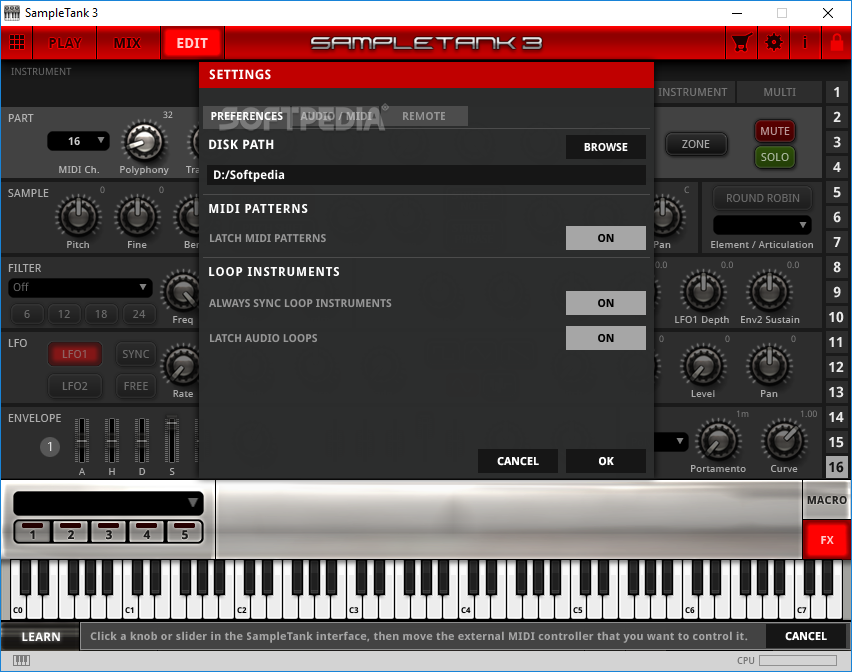The image size is (852, 672).
Task: Open the MIDI Ch. 16 dropdown
Action: (78, 141)
